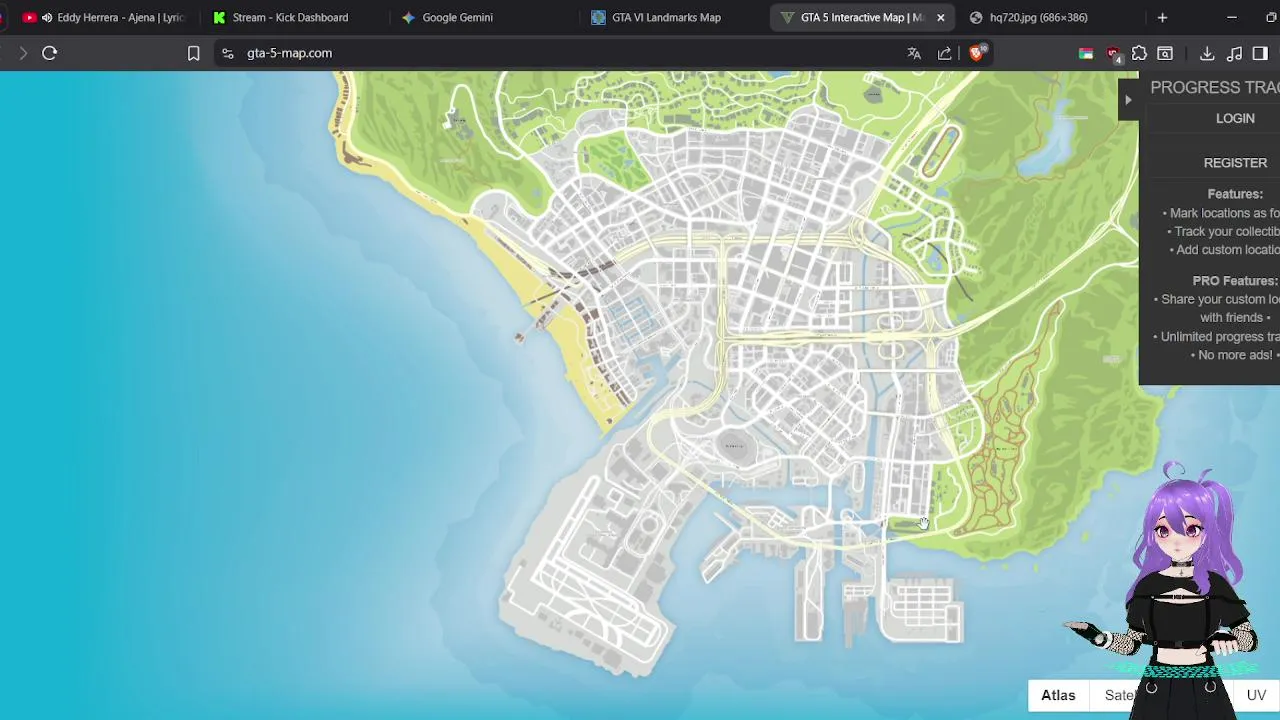Open the extensions puzzle-piece menu
This screenshot has height=720, width=1280.
pyautogui.click(x=1139, y=53)
